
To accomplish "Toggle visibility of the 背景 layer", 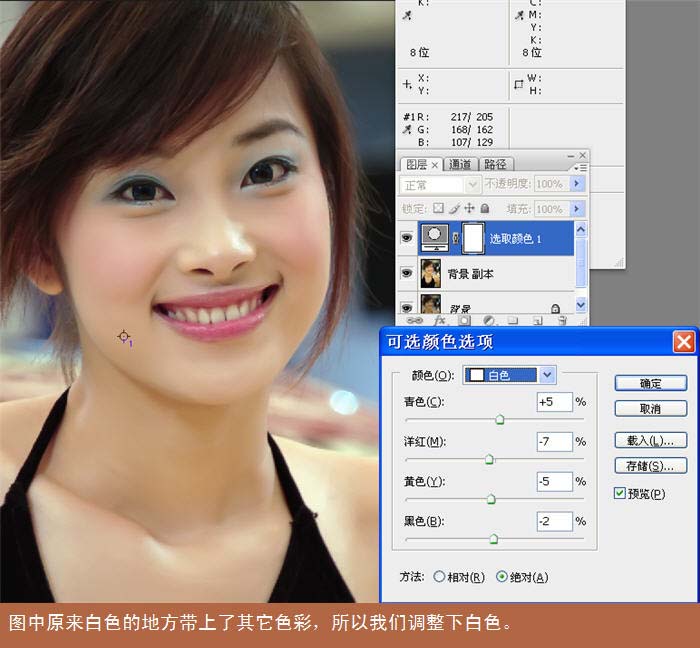I will coord(407,307).
